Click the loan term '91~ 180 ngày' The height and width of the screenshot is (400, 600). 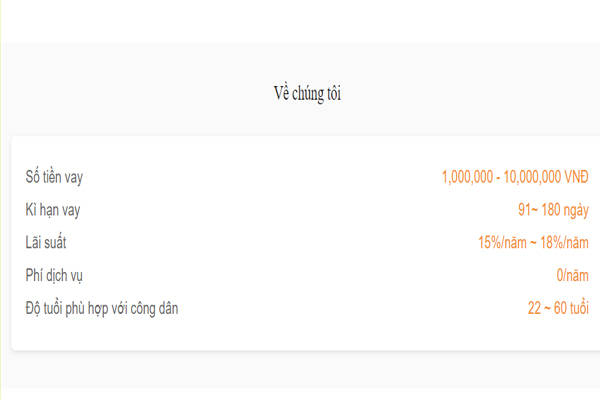point(553,210)
